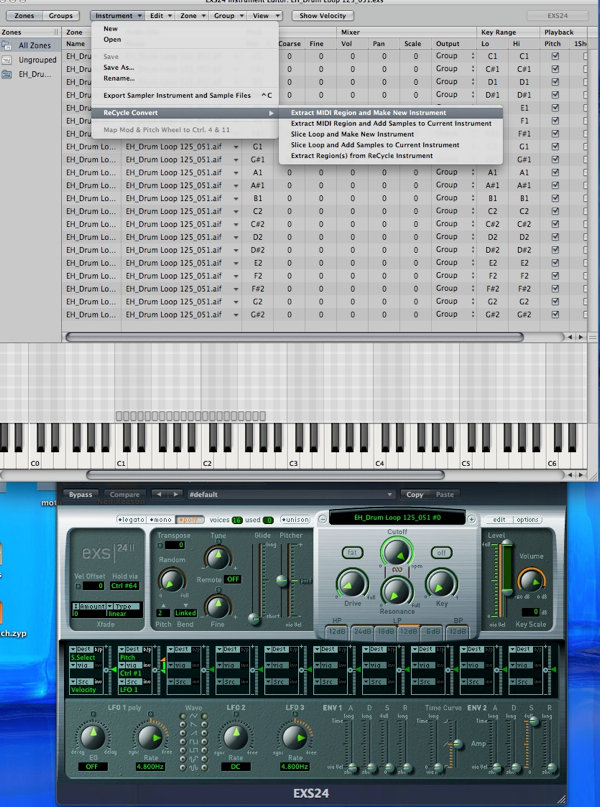Select triangle wave for LFO 1

pyautogui.click(x=183, y=716)
